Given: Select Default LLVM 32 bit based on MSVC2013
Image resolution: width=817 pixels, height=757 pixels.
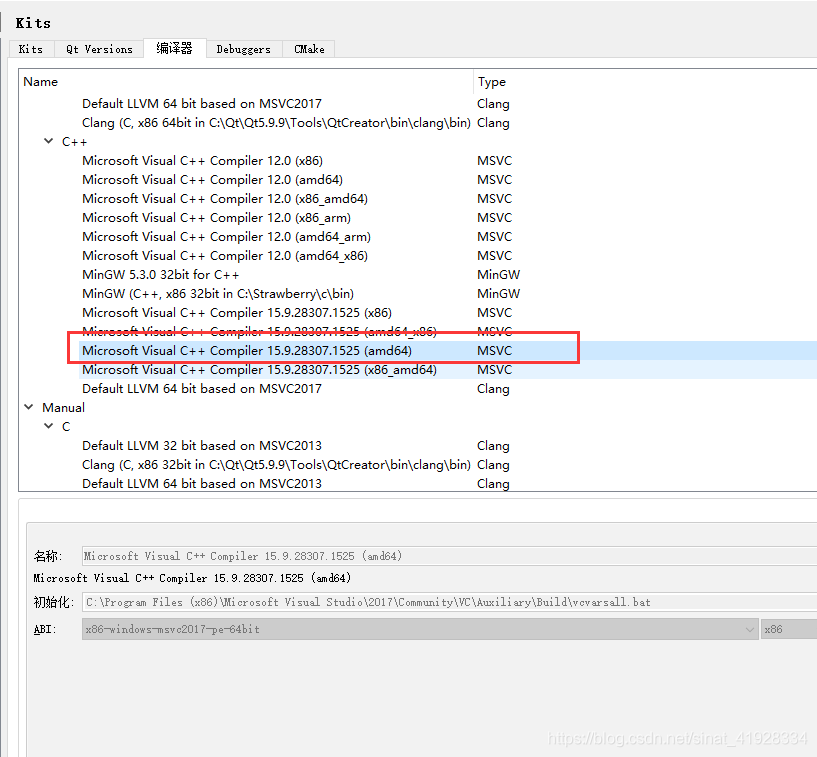Looking at the screenshot, I should tap(201, 445).
